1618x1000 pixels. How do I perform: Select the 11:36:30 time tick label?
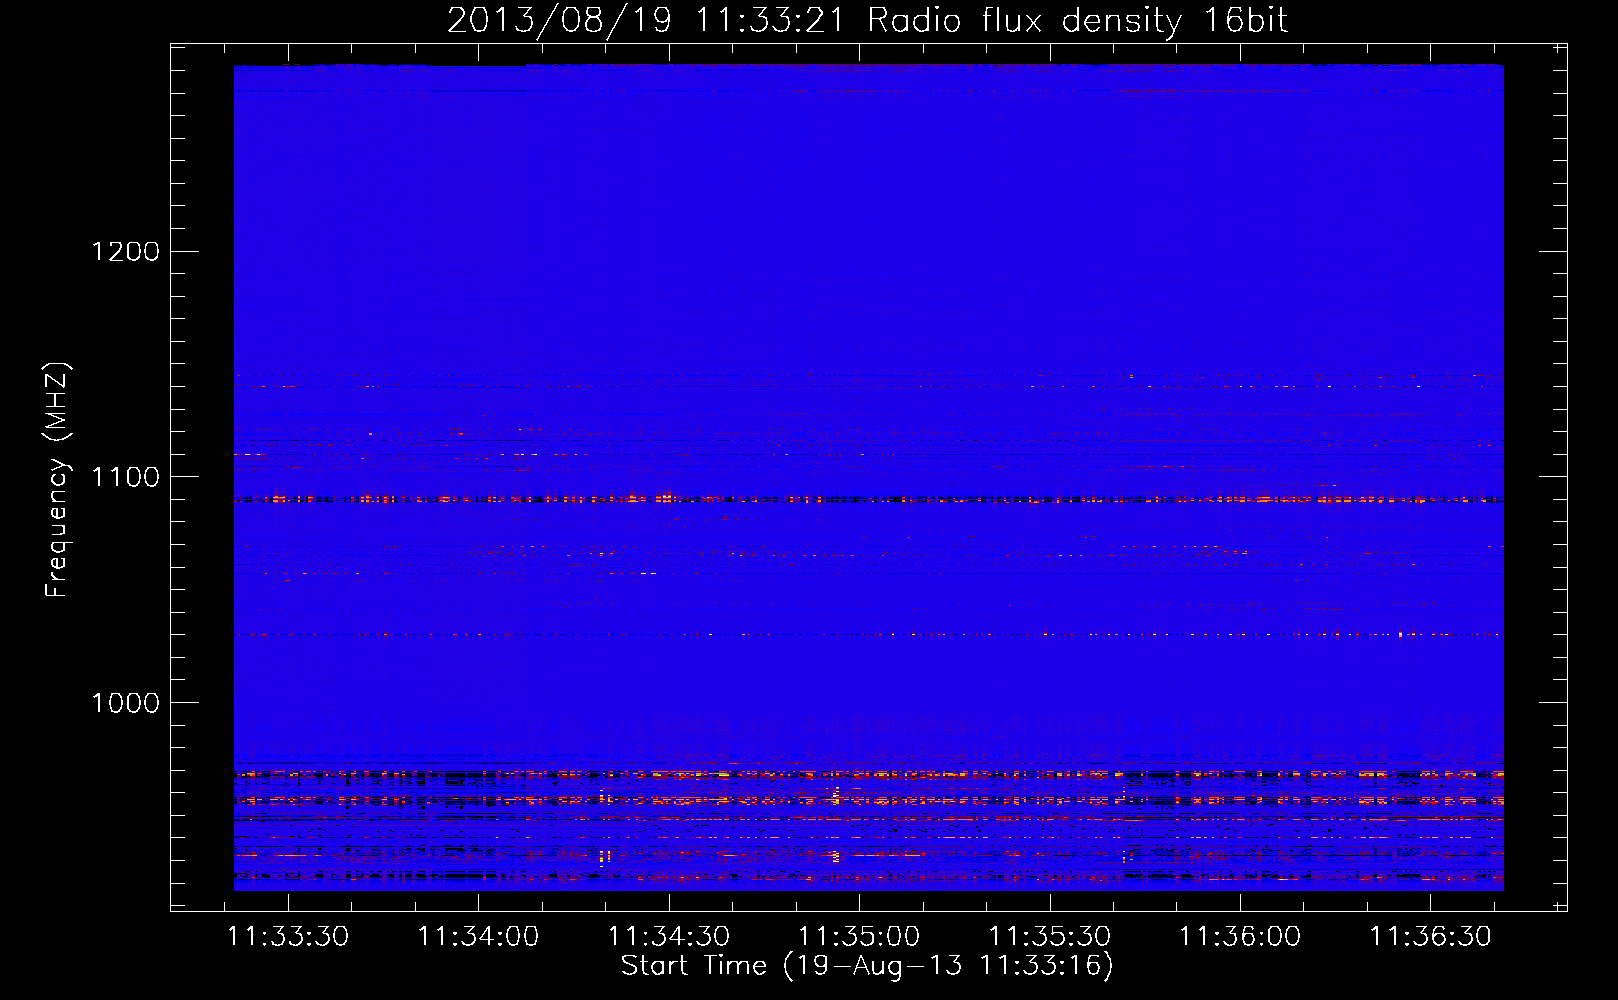point(1430,936)
